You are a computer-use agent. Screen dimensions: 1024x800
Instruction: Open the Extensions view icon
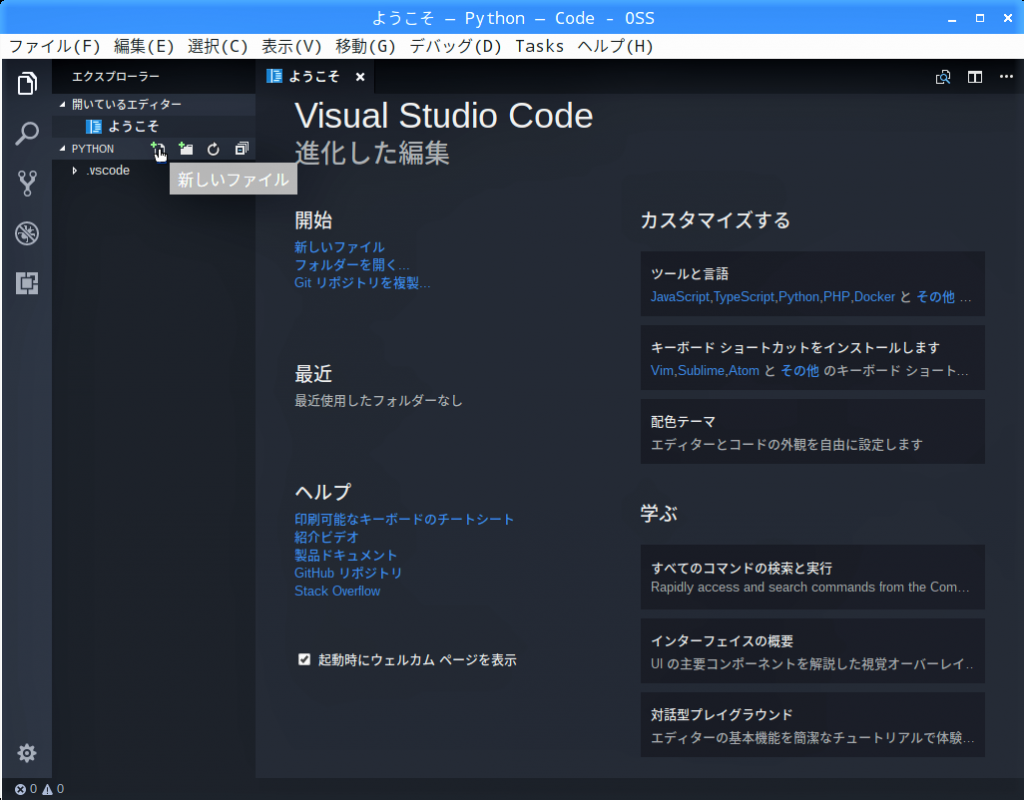(x=27, y=284)
